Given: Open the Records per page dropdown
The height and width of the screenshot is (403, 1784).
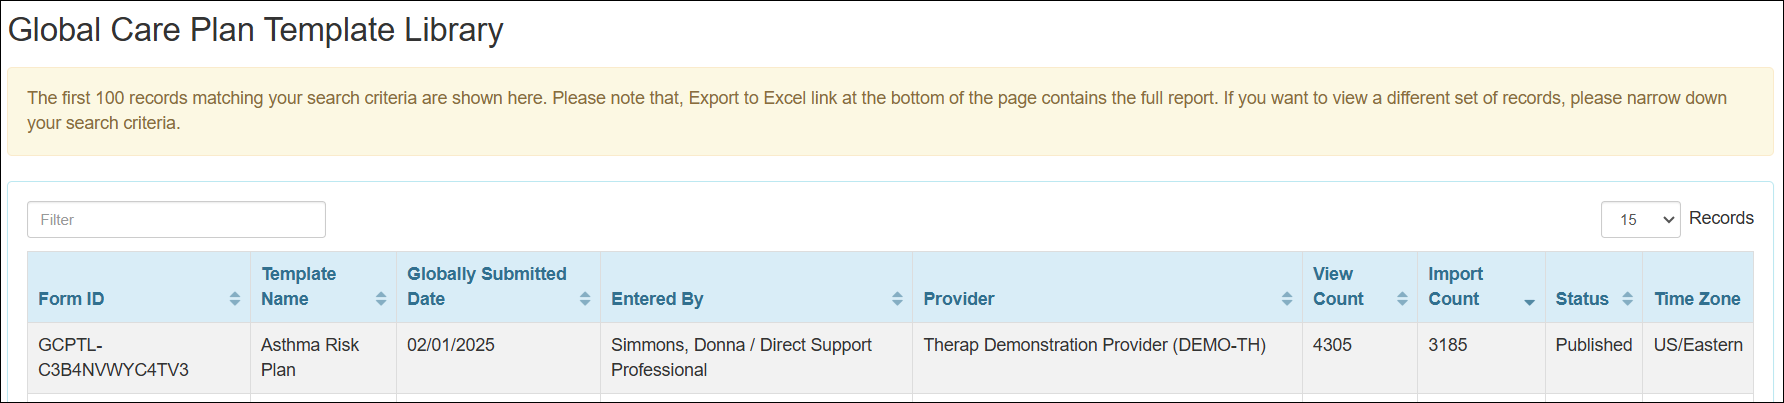Looking at the screenshot, I should pyautogui.click(x=1640, y=220).
